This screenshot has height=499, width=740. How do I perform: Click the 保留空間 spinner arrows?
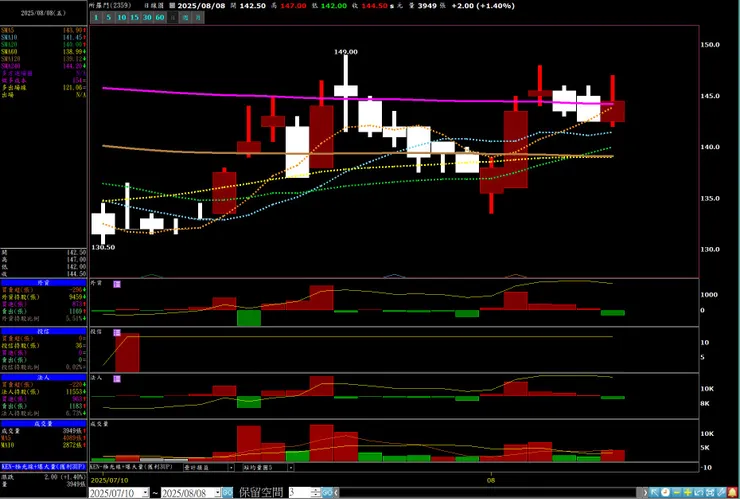[x=315, y=492]
